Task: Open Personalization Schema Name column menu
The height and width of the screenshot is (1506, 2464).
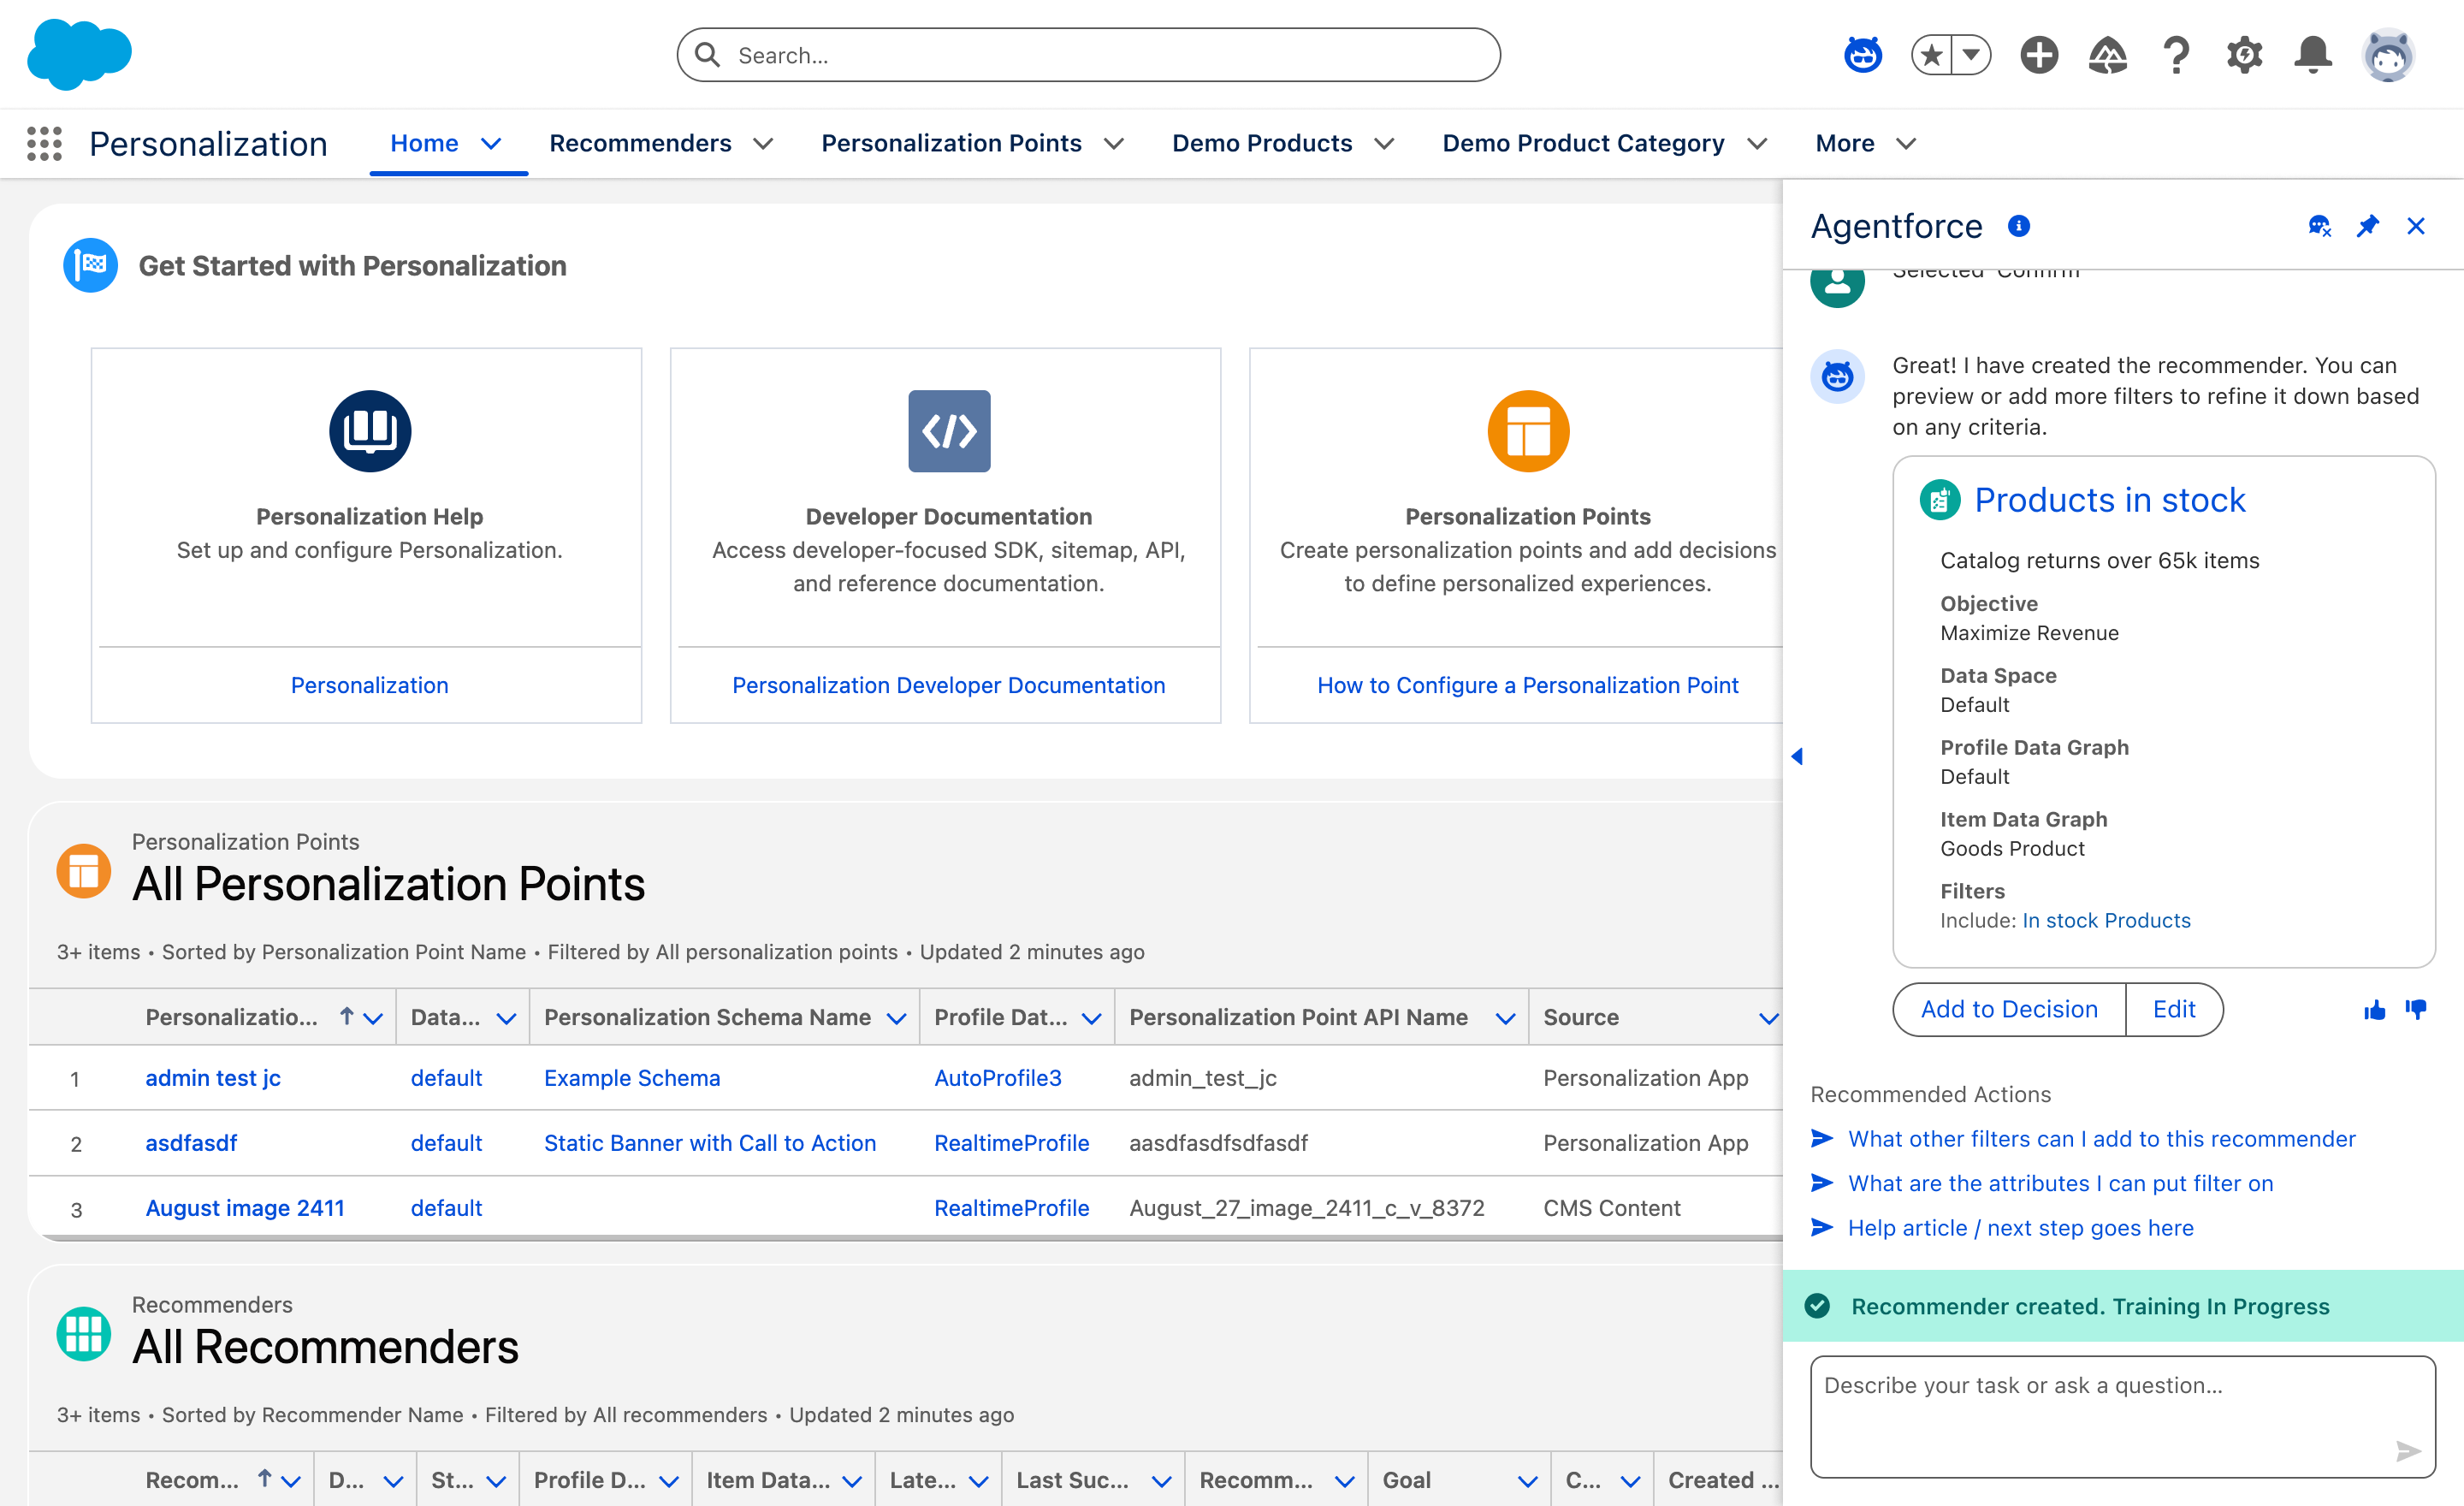Action: [897, 1018]
